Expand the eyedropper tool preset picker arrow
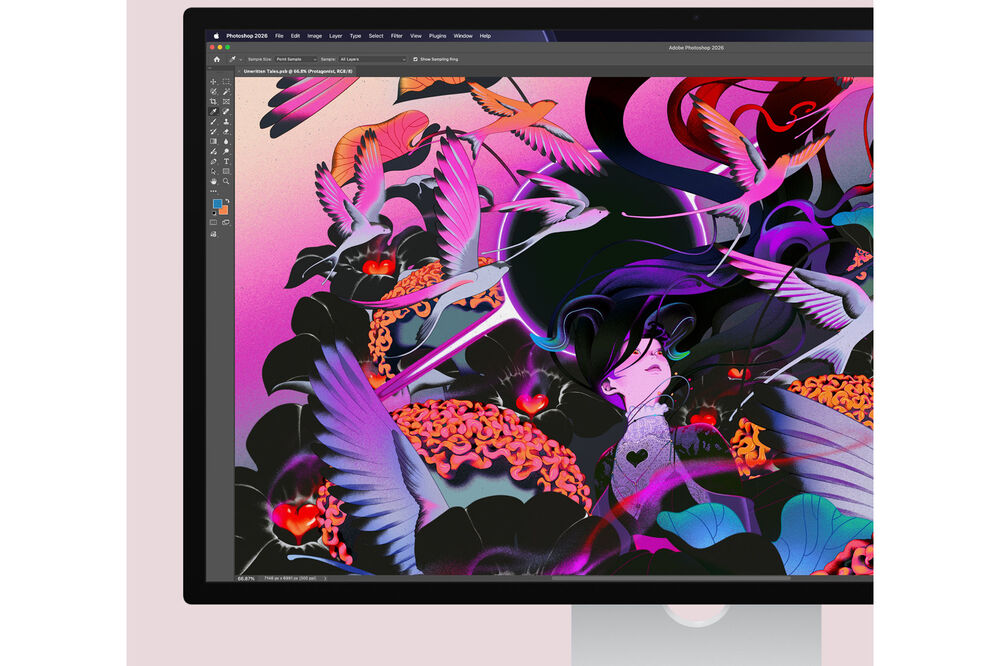Screen dimensions: 1000x666 tap(240, 59)
